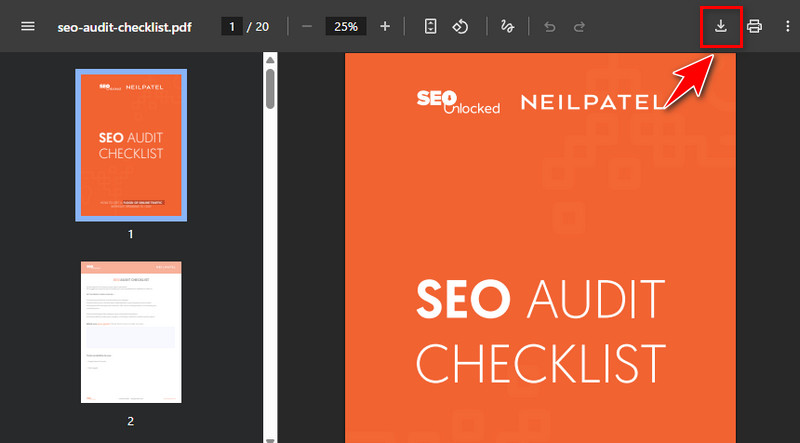Image resolution: width=800 pixels, height=443 pixels.
Task: Rotate the document counterclockwise
Action: [x=460, y=26]
